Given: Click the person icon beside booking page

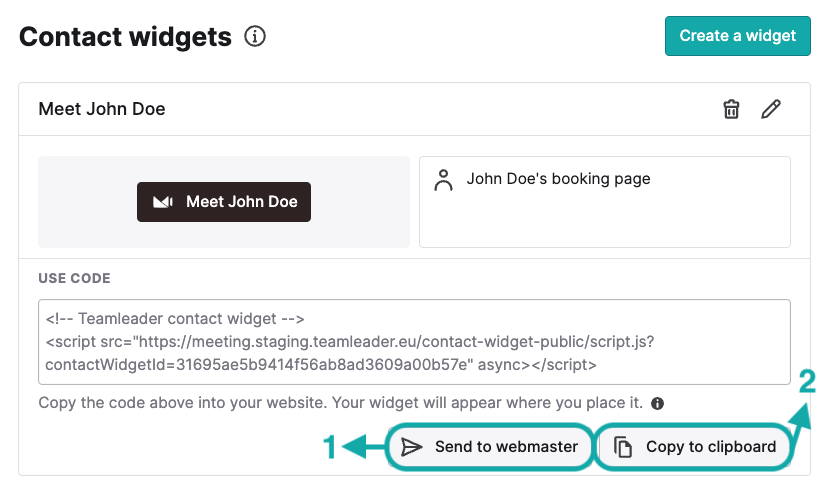Looking at the screenshot, I should coord(443,180).
